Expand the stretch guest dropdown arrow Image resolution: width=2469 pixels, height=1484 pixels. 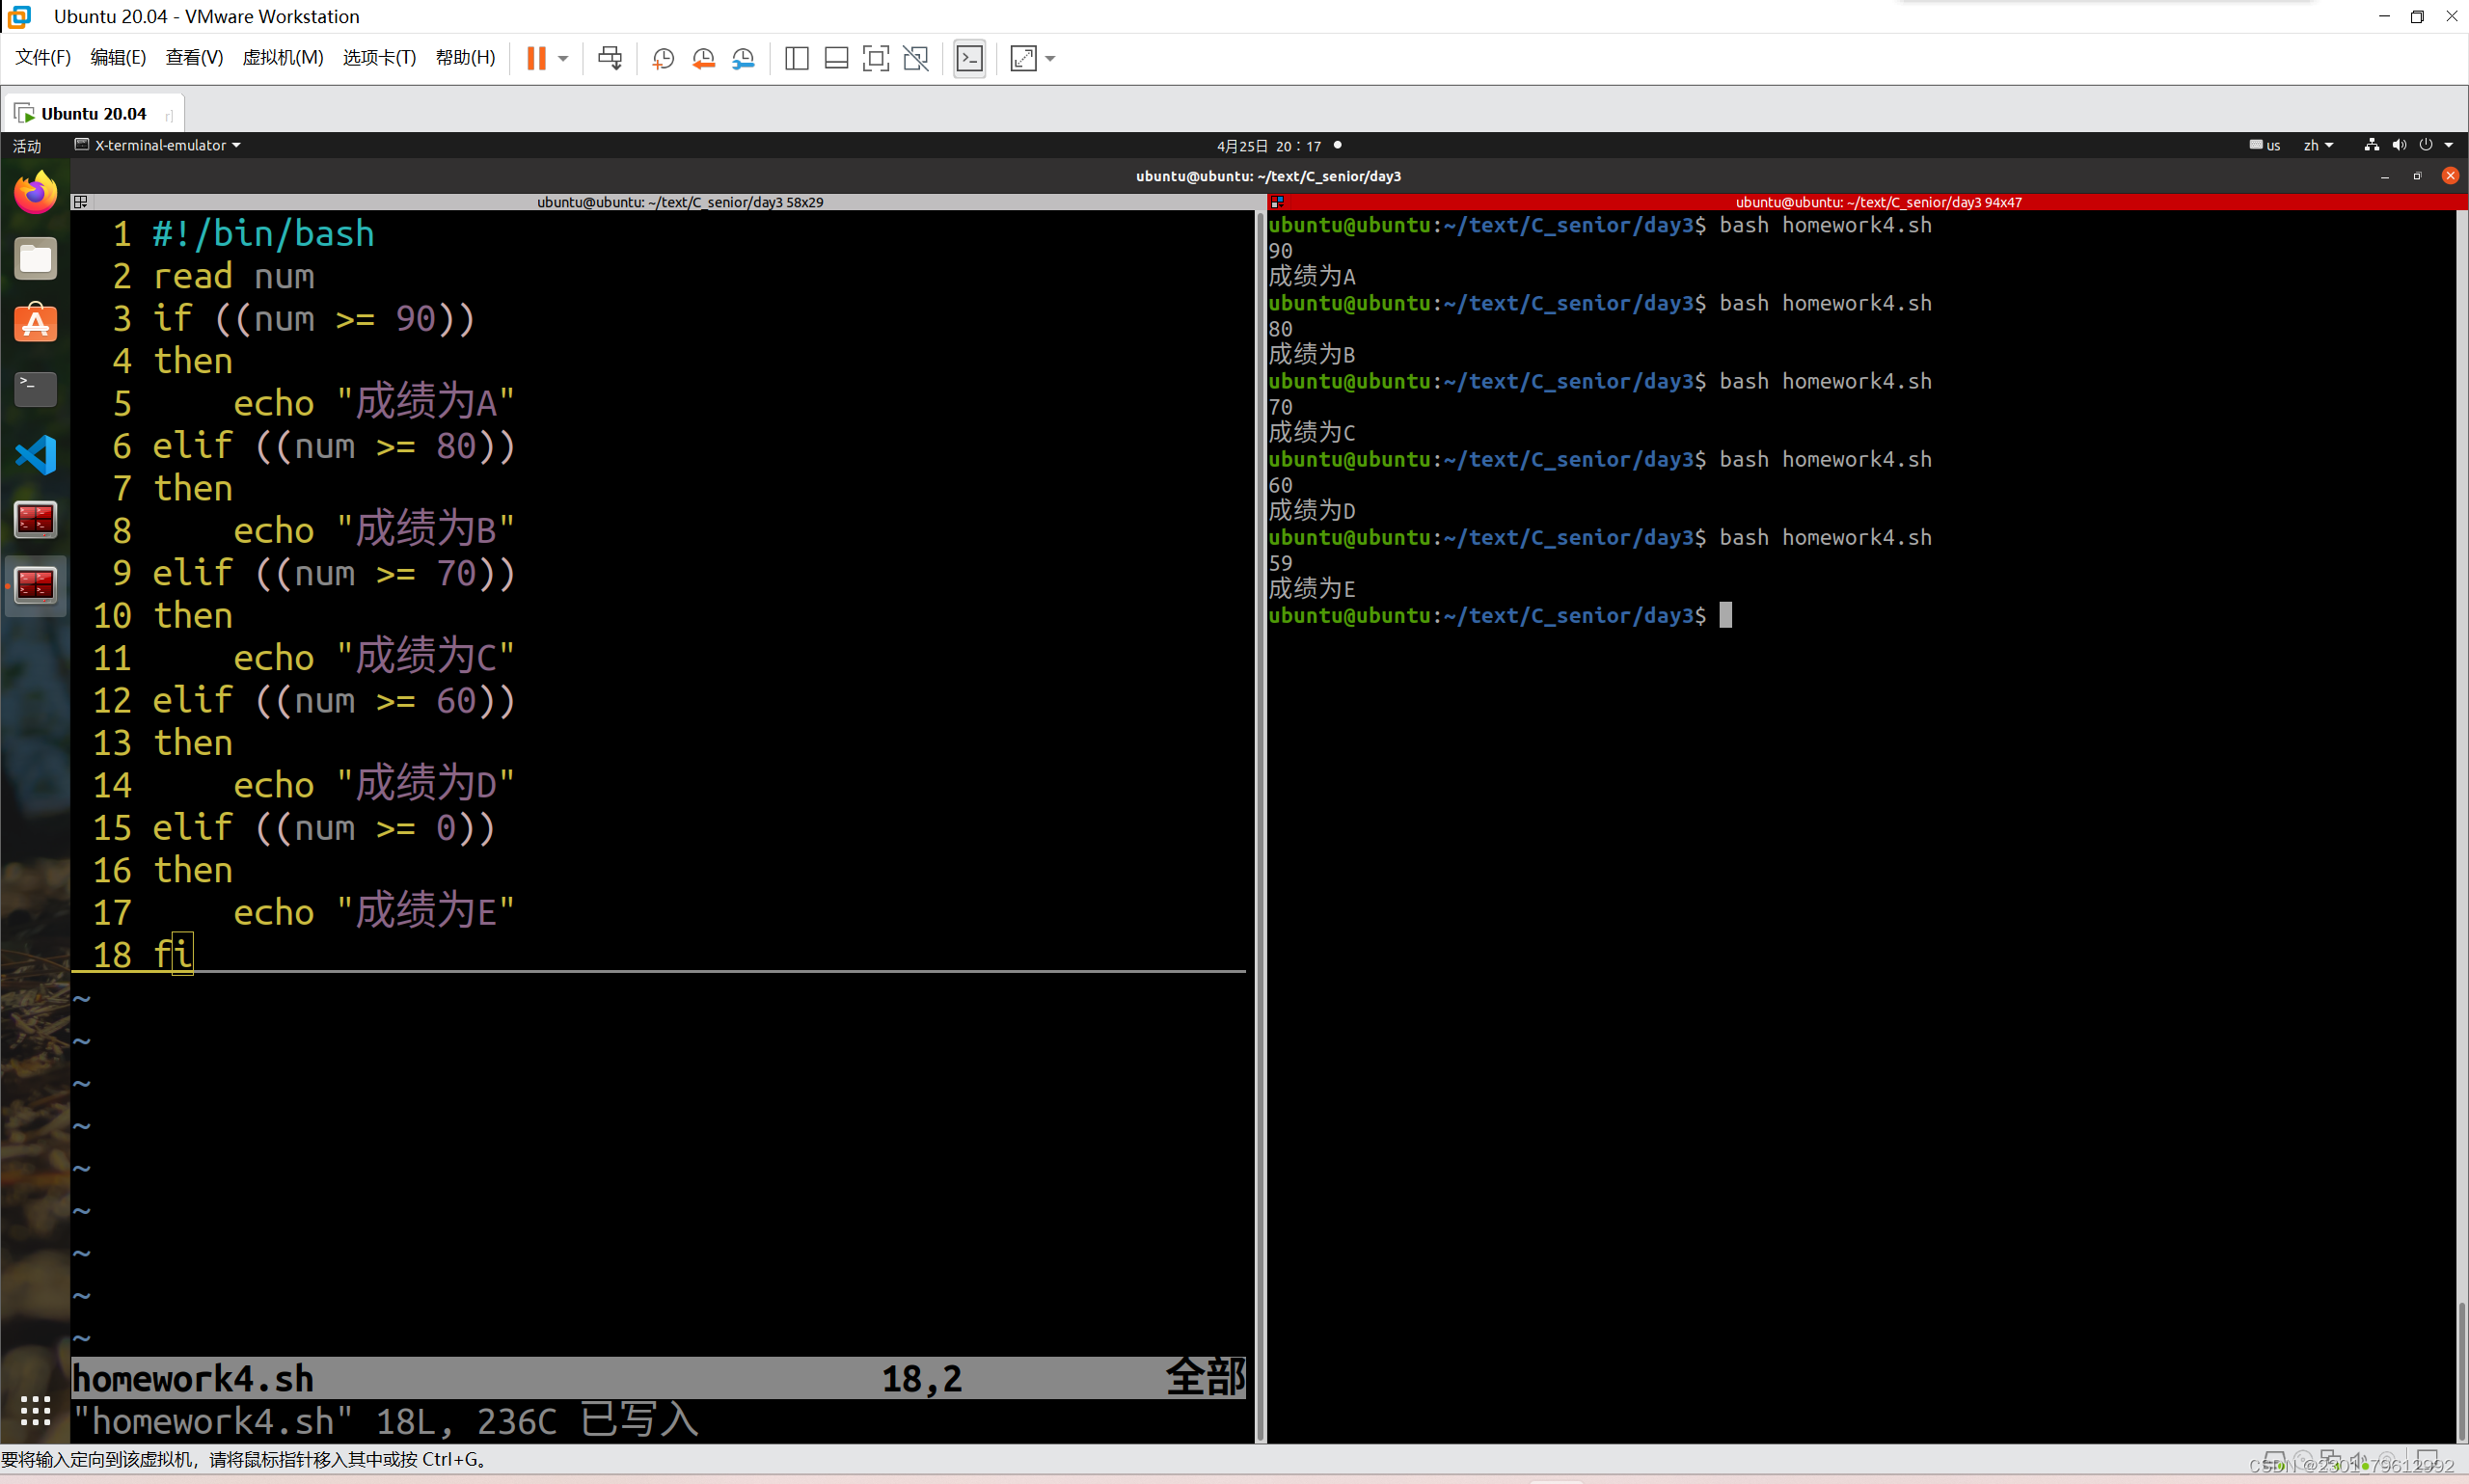pyautogui.click(x=1050, y=58)
